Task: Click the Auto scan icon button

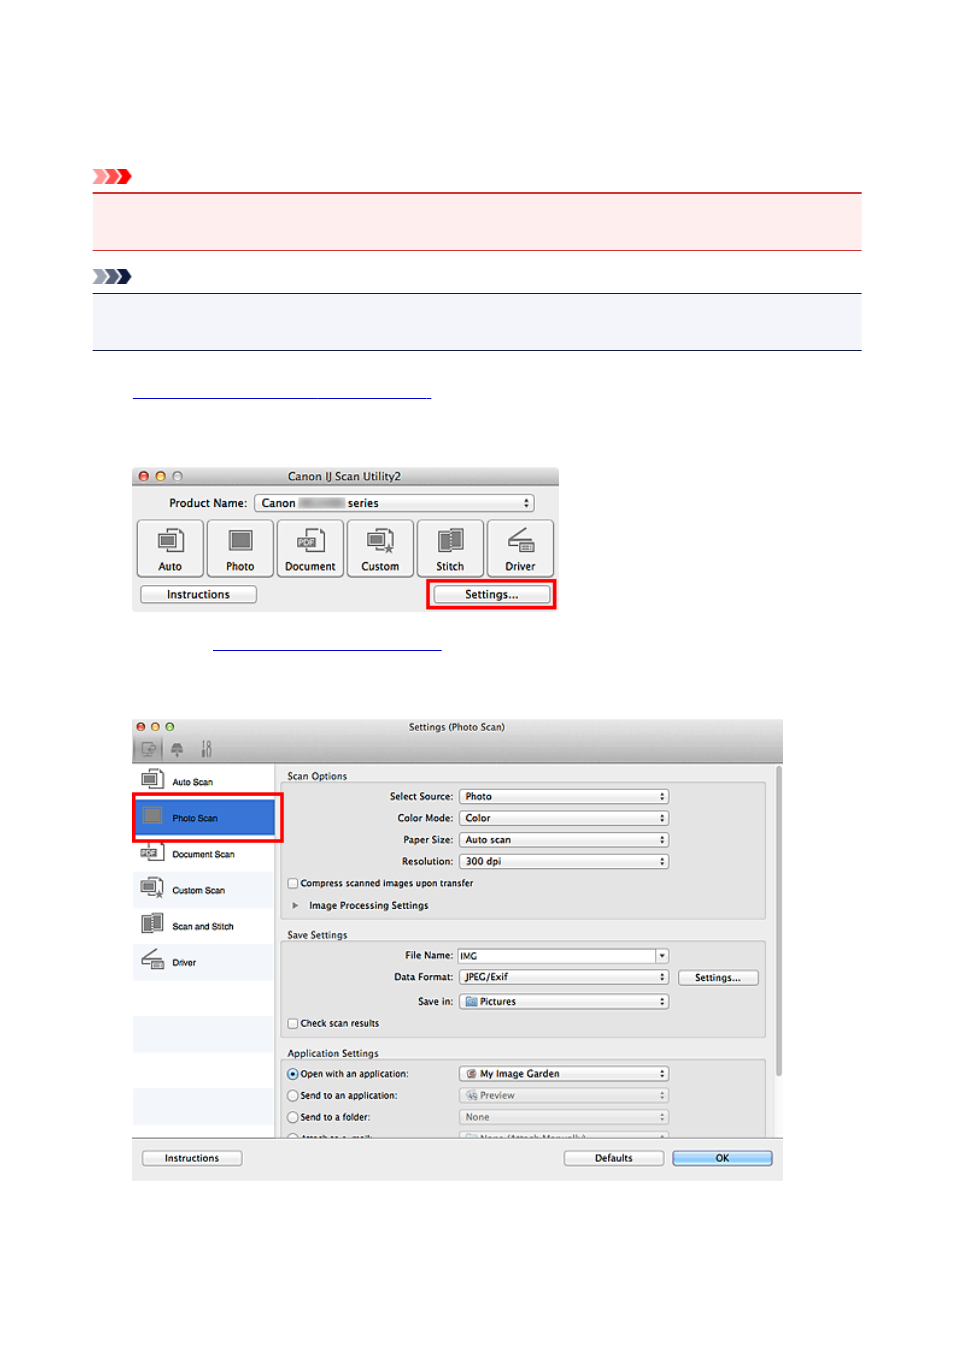Action: coord(170,548)
